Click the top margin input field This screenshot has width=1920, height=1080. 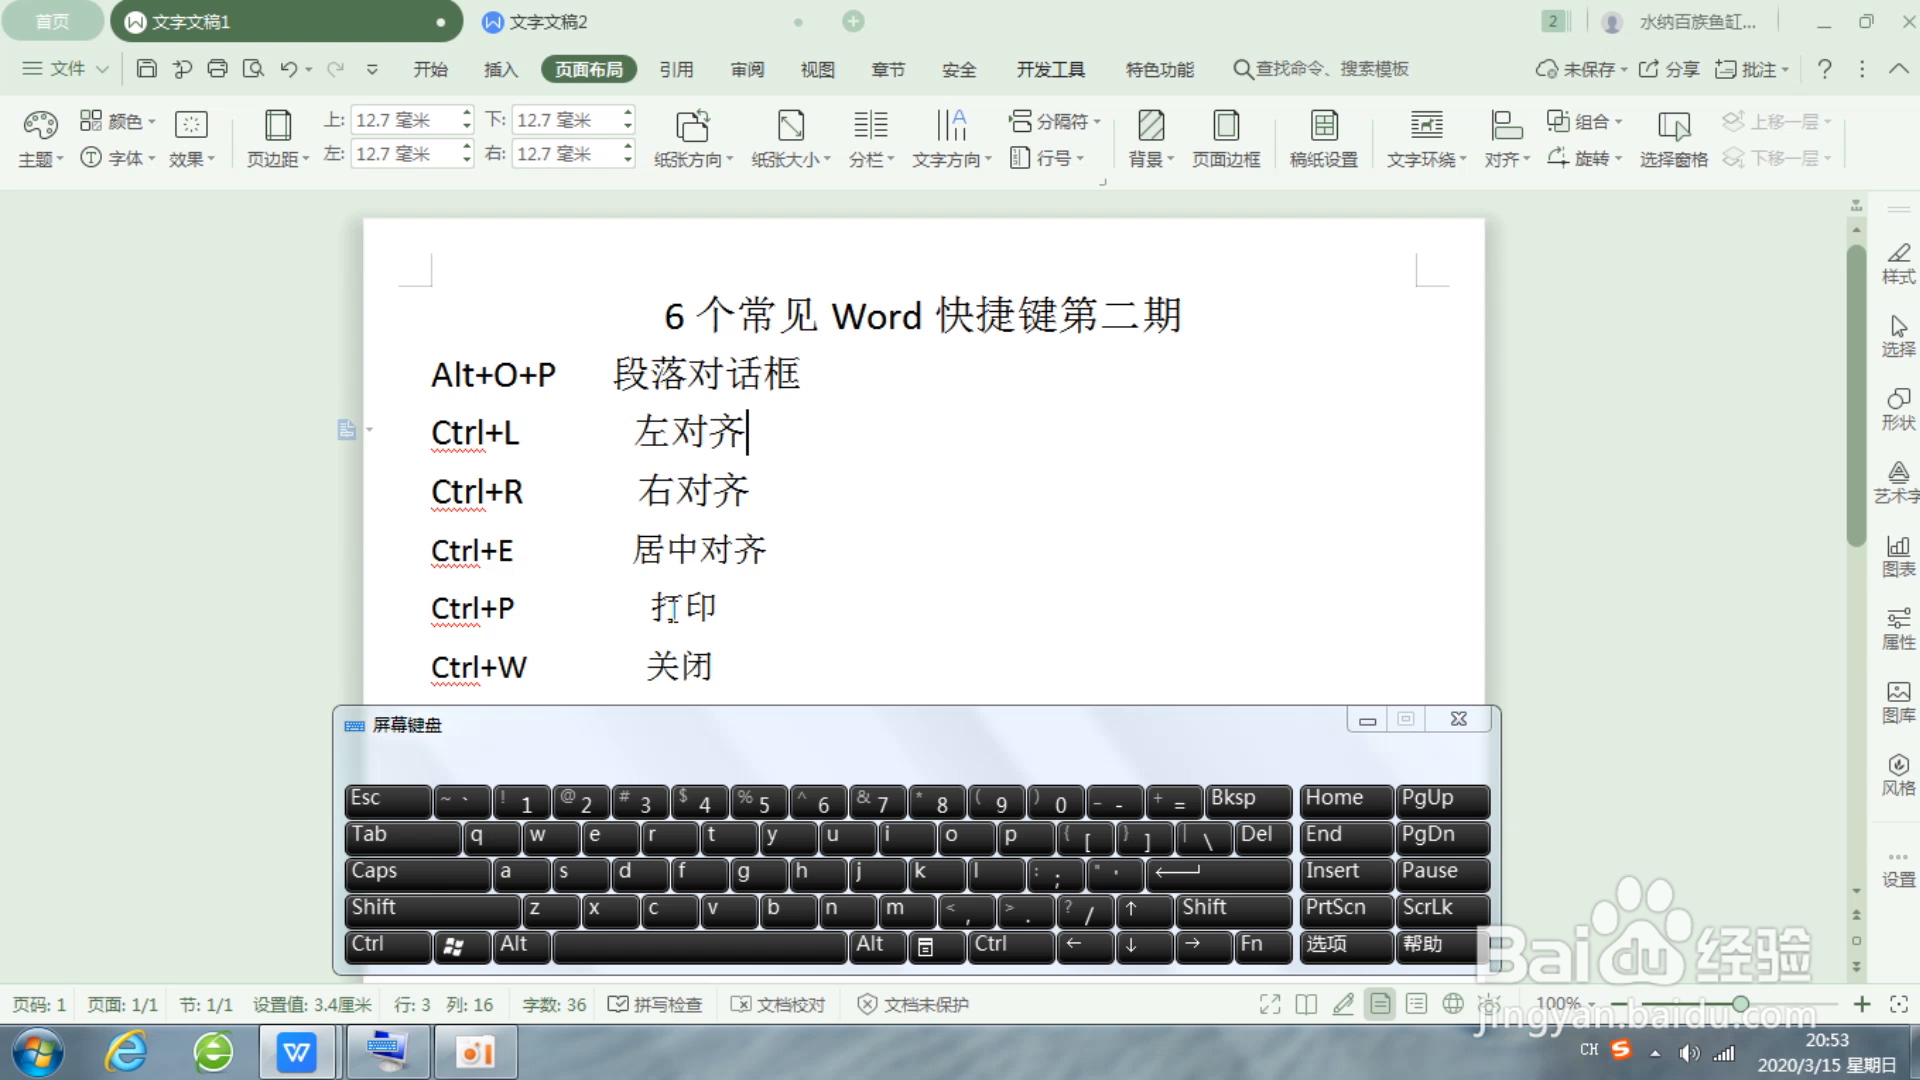[x=405, y=119]
